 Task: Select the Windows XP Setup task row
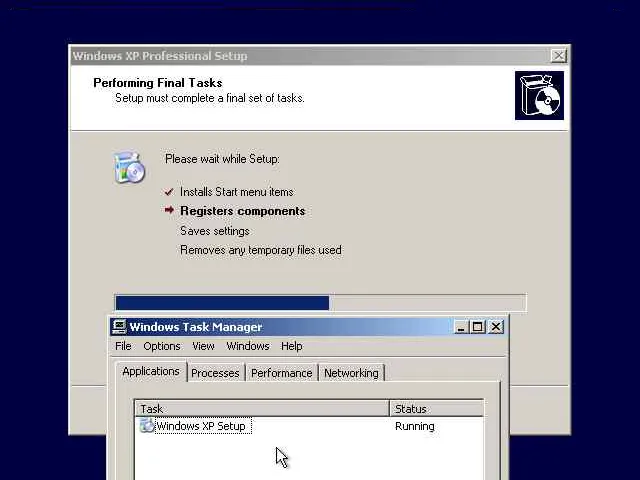[x=309, y=426]
